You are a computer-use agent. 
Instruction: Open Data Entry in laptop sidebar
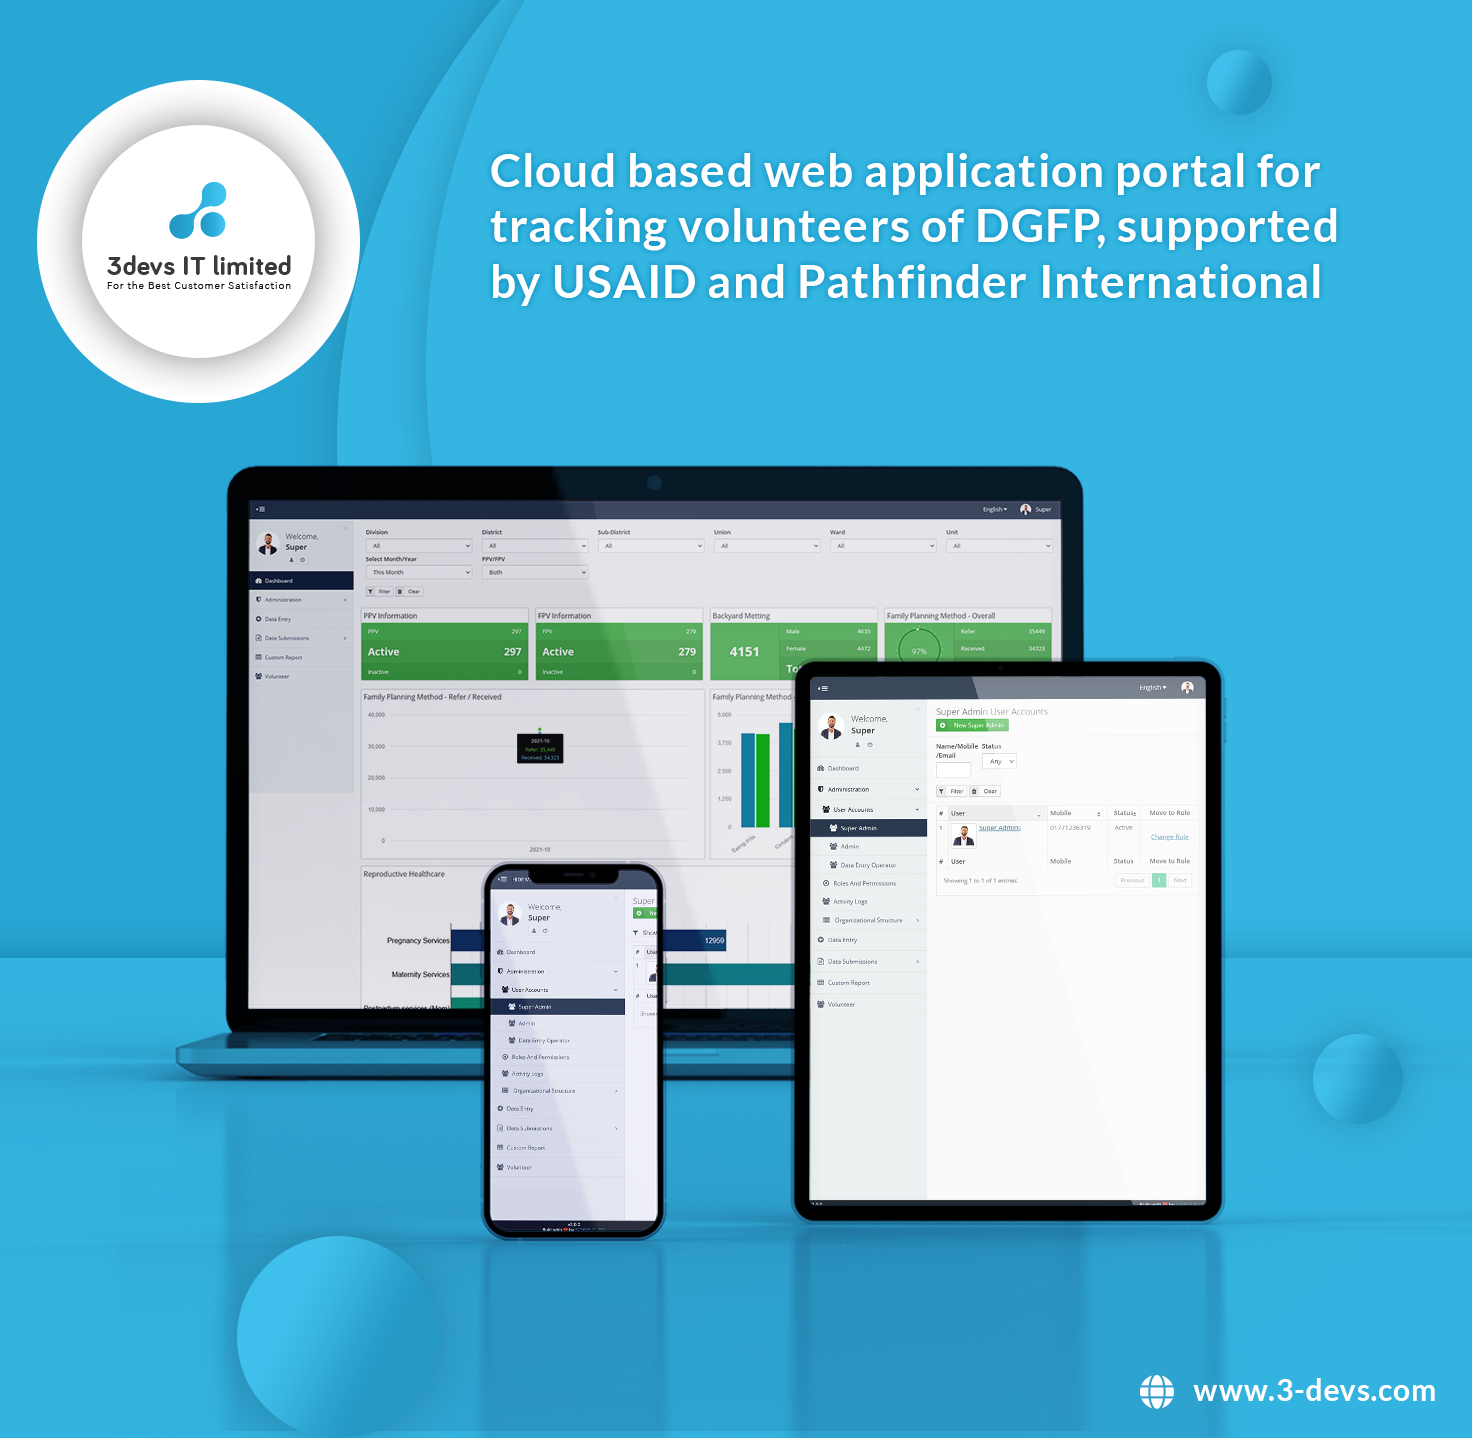(x=301, y=619)
